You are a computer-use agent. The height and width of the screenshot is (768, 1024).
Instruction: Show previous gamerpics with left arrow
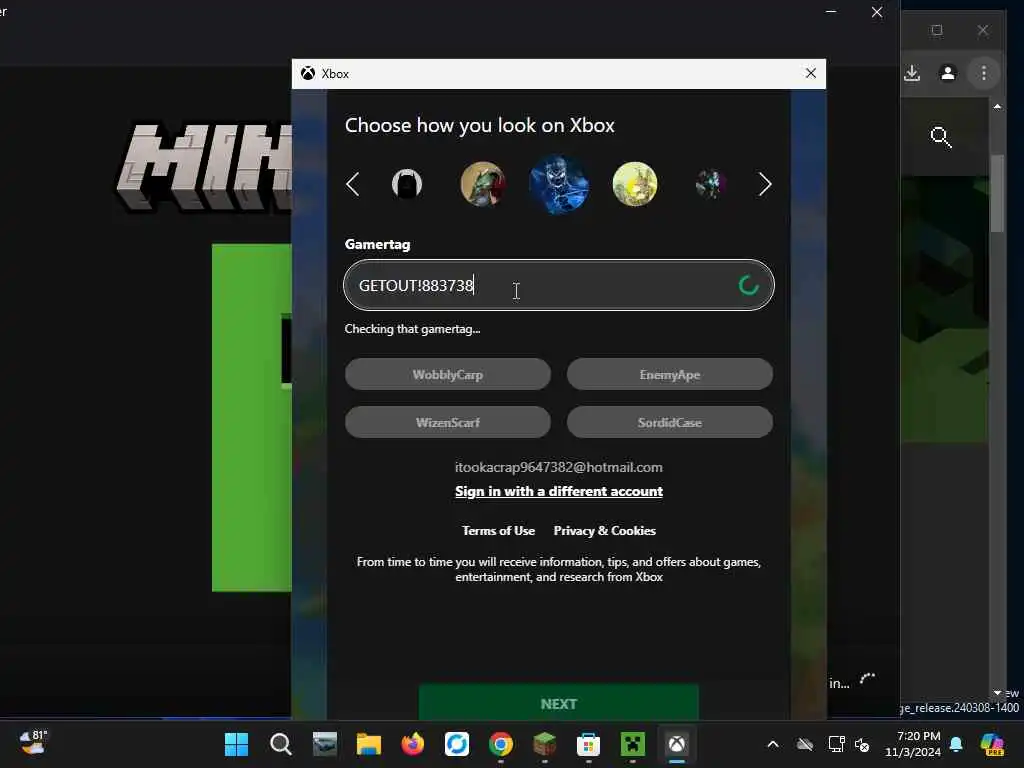click(353, 184)
